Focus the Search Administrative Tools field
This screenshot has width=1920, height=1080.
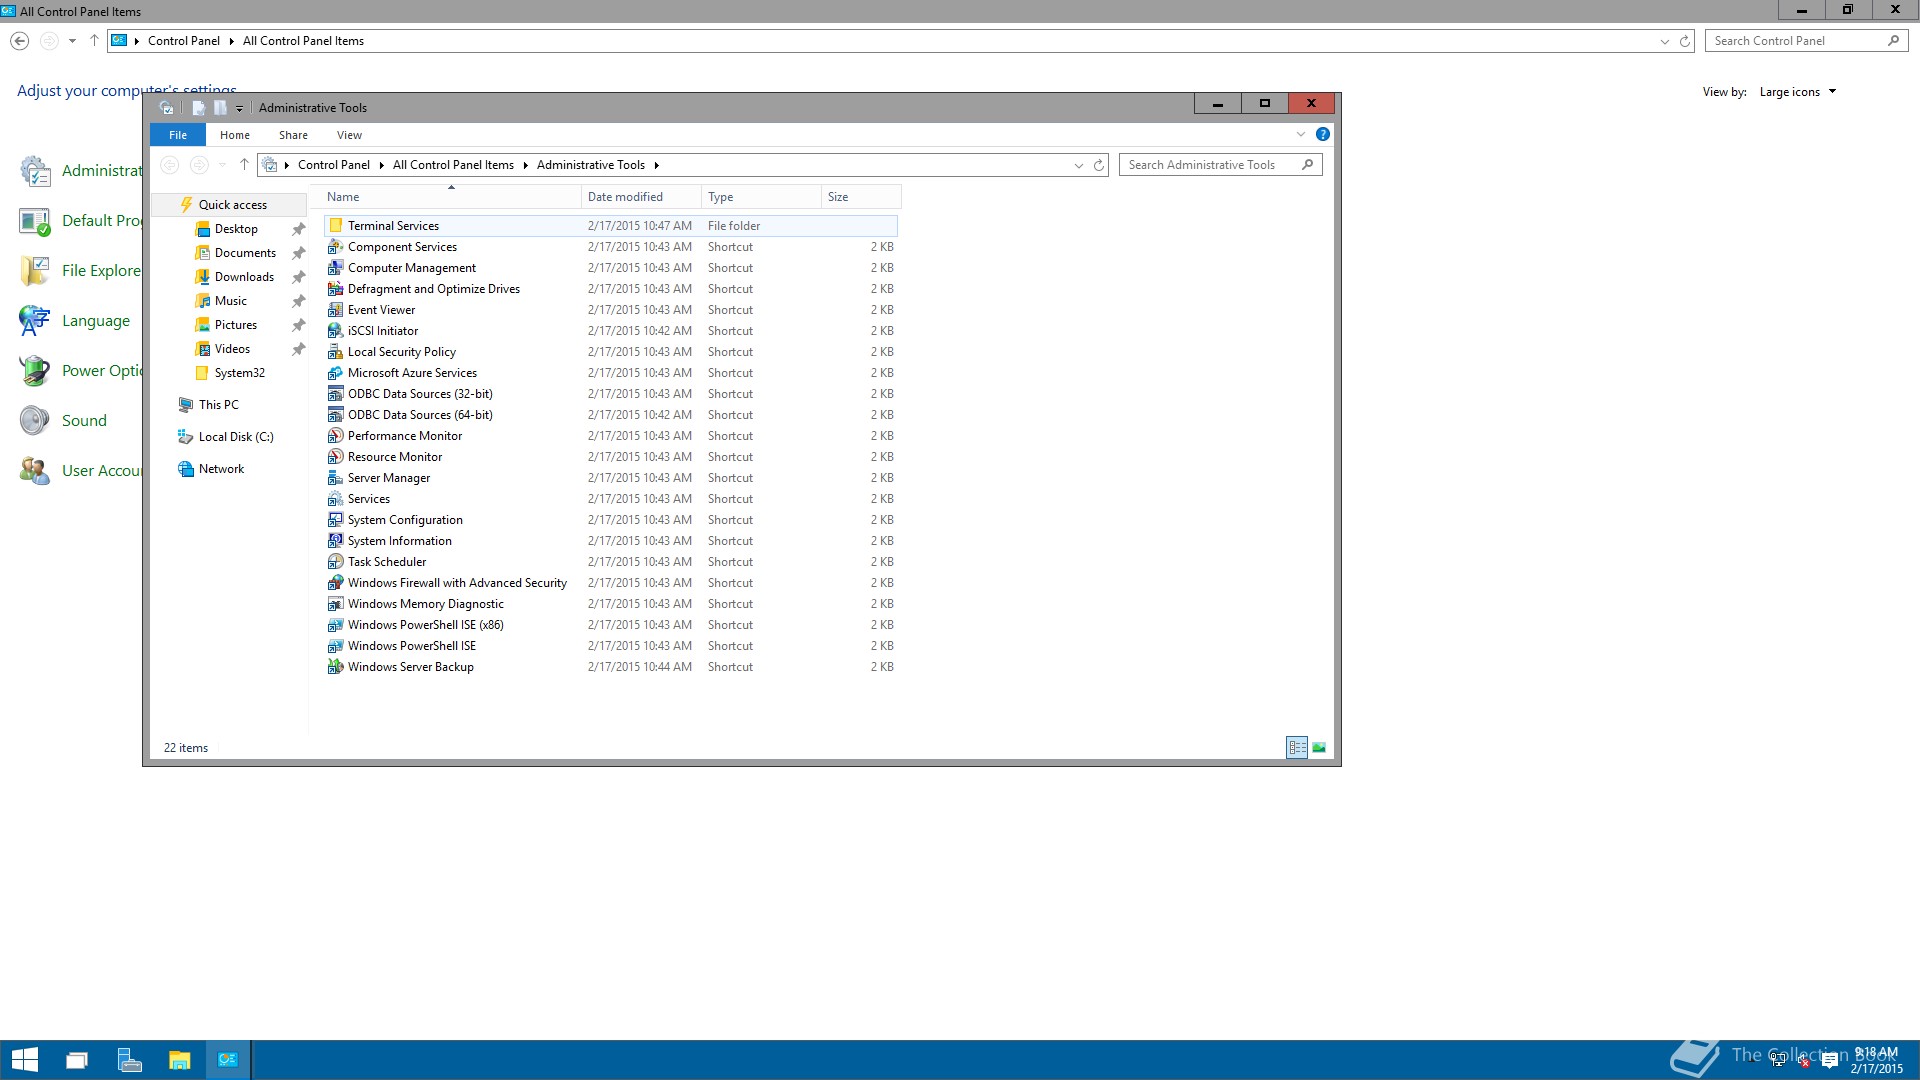click(x=1220, y=165)
